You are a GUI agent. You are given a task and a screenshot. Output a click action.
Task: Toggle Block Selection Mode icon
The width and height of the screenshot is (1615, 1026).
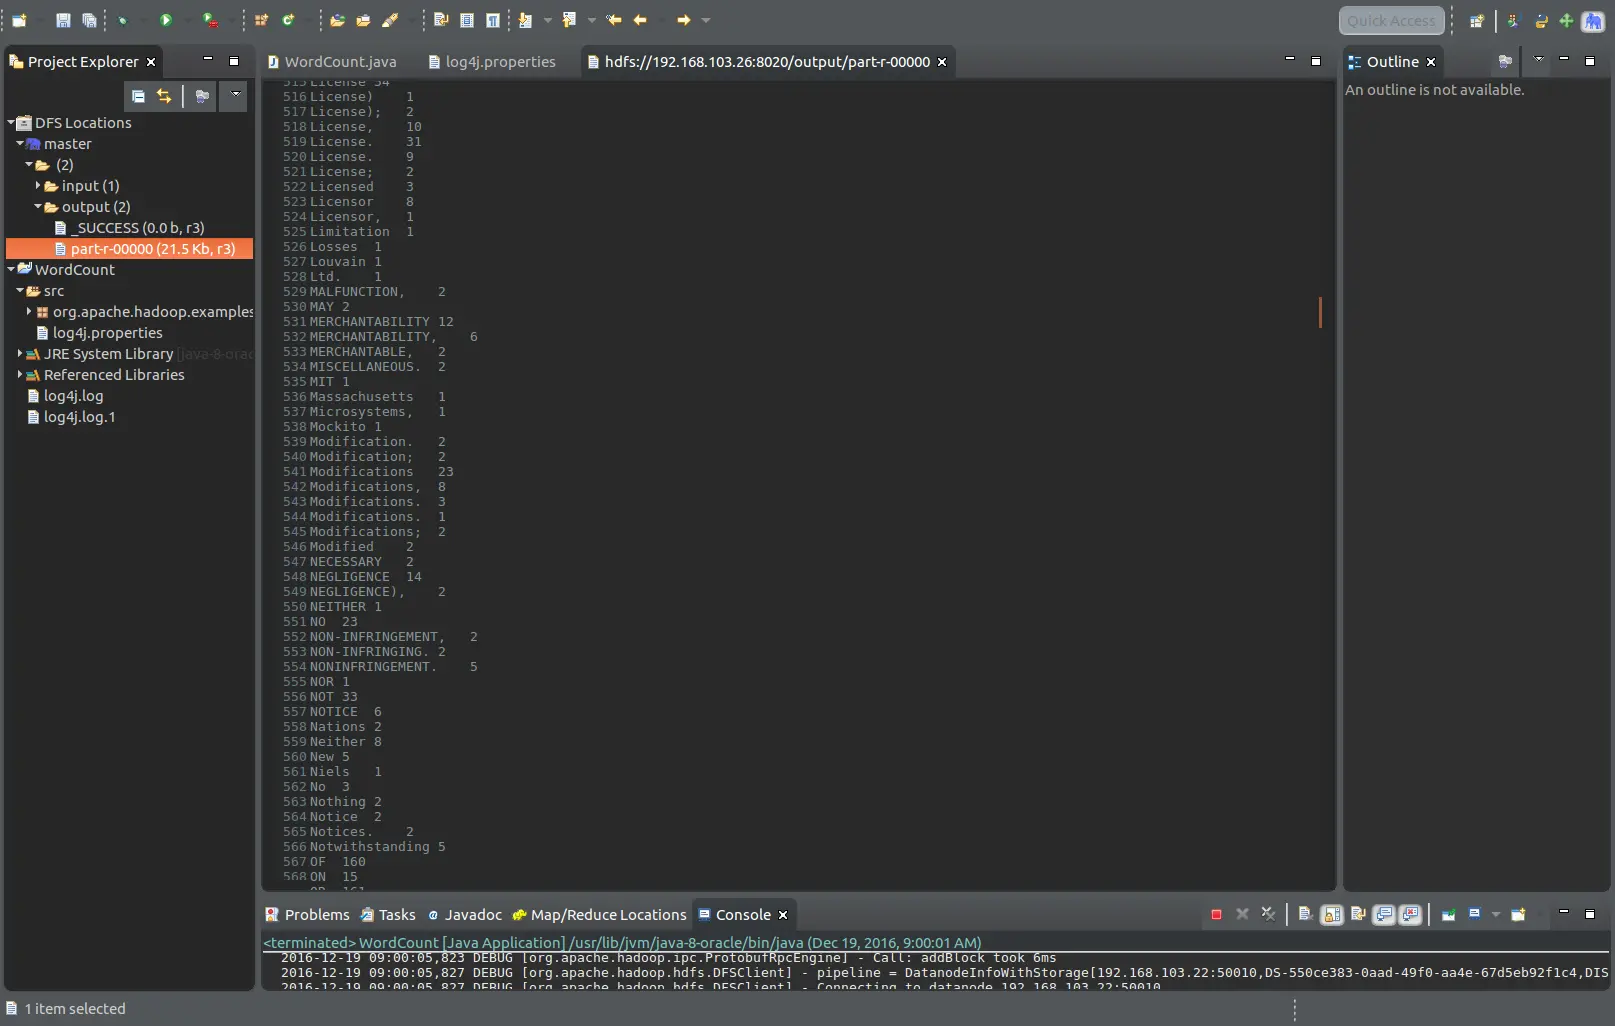pyautogui.click(x=467, y=20)
